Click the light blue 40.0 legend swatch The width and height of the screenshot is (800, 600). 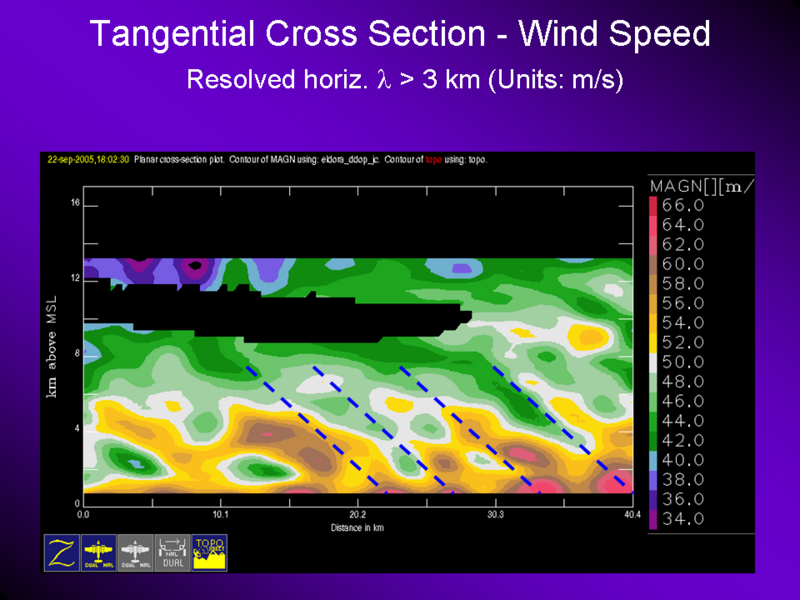[x=653, y=460]
